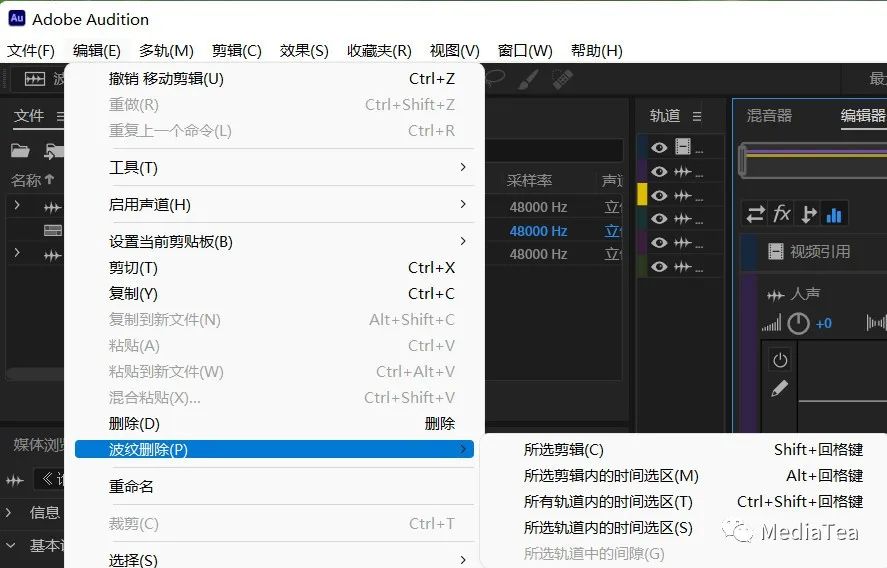Viewport: 887px width, 568px height.
Task: Click the 人声 track volume knob
Action: tap(798, 324)
